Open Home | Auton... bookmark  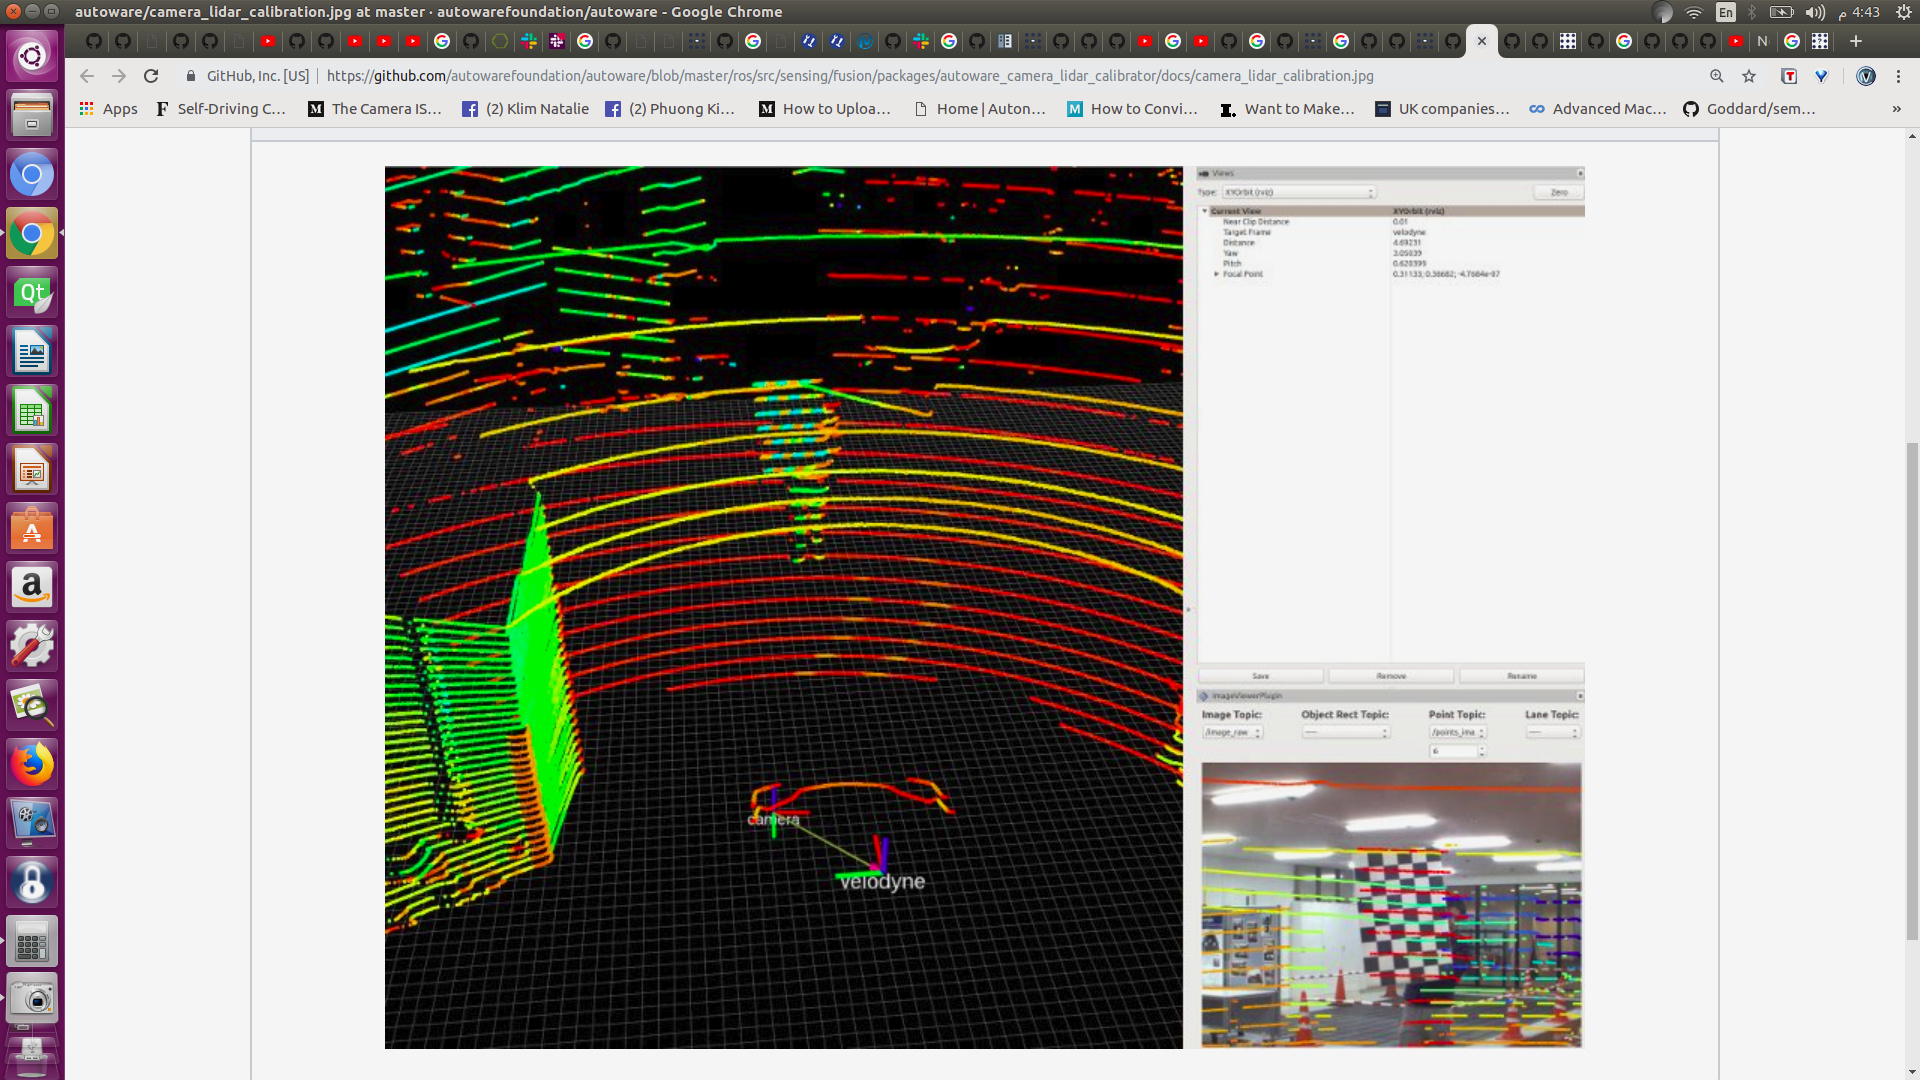(980, 109)
